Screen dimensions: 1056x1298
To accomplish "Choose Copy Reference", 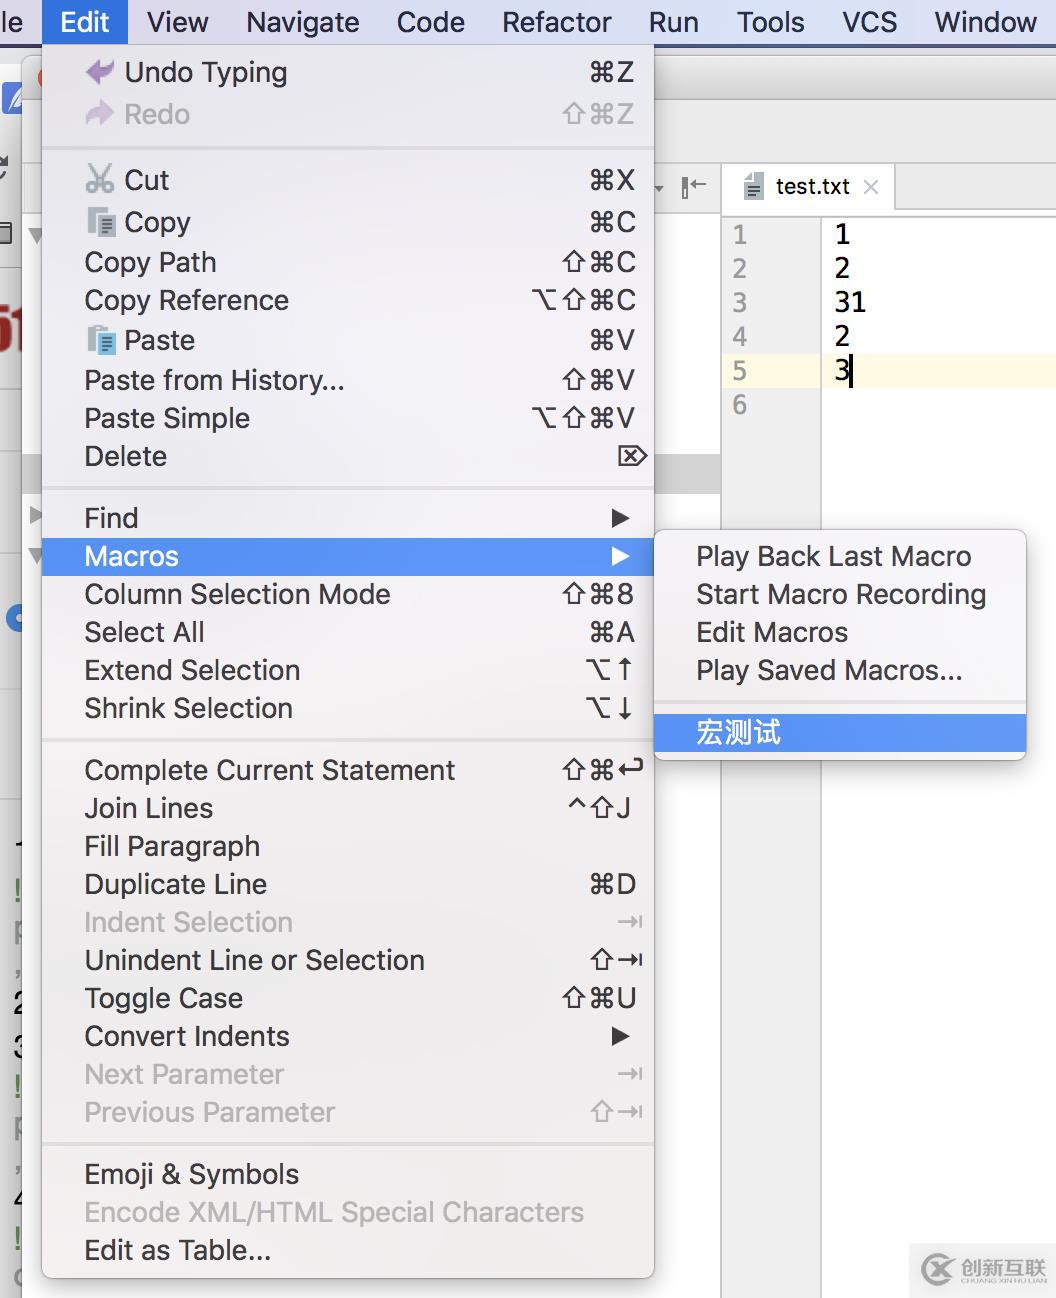I will 348,300.
